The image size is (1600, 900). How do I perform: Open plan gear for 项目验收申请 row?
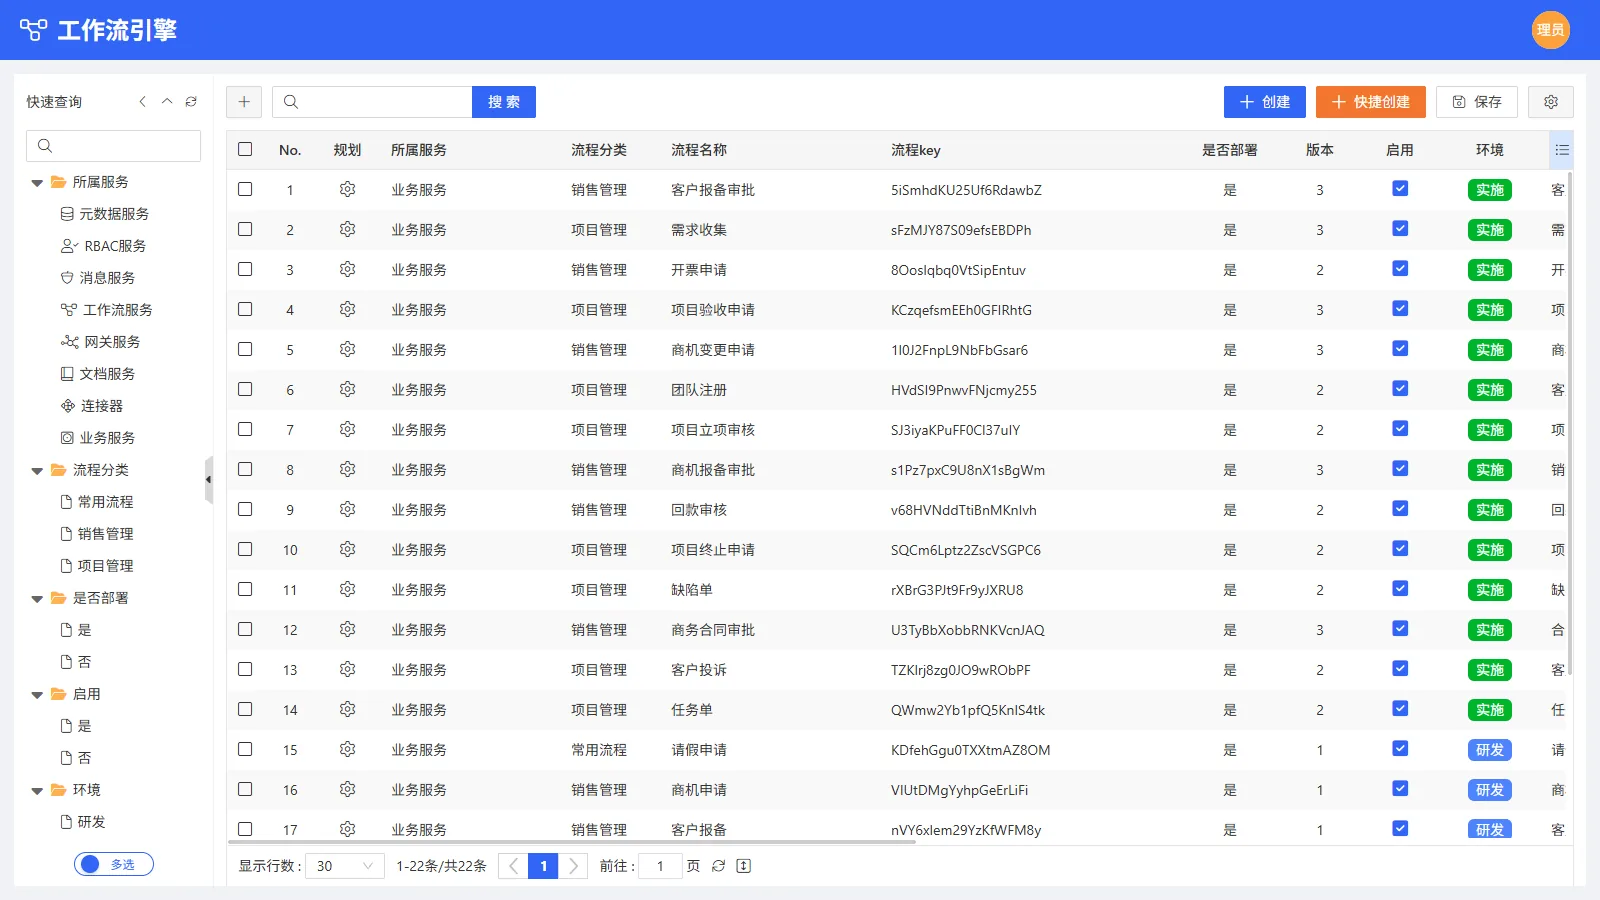pyautogui.click(x=347, y=309)
